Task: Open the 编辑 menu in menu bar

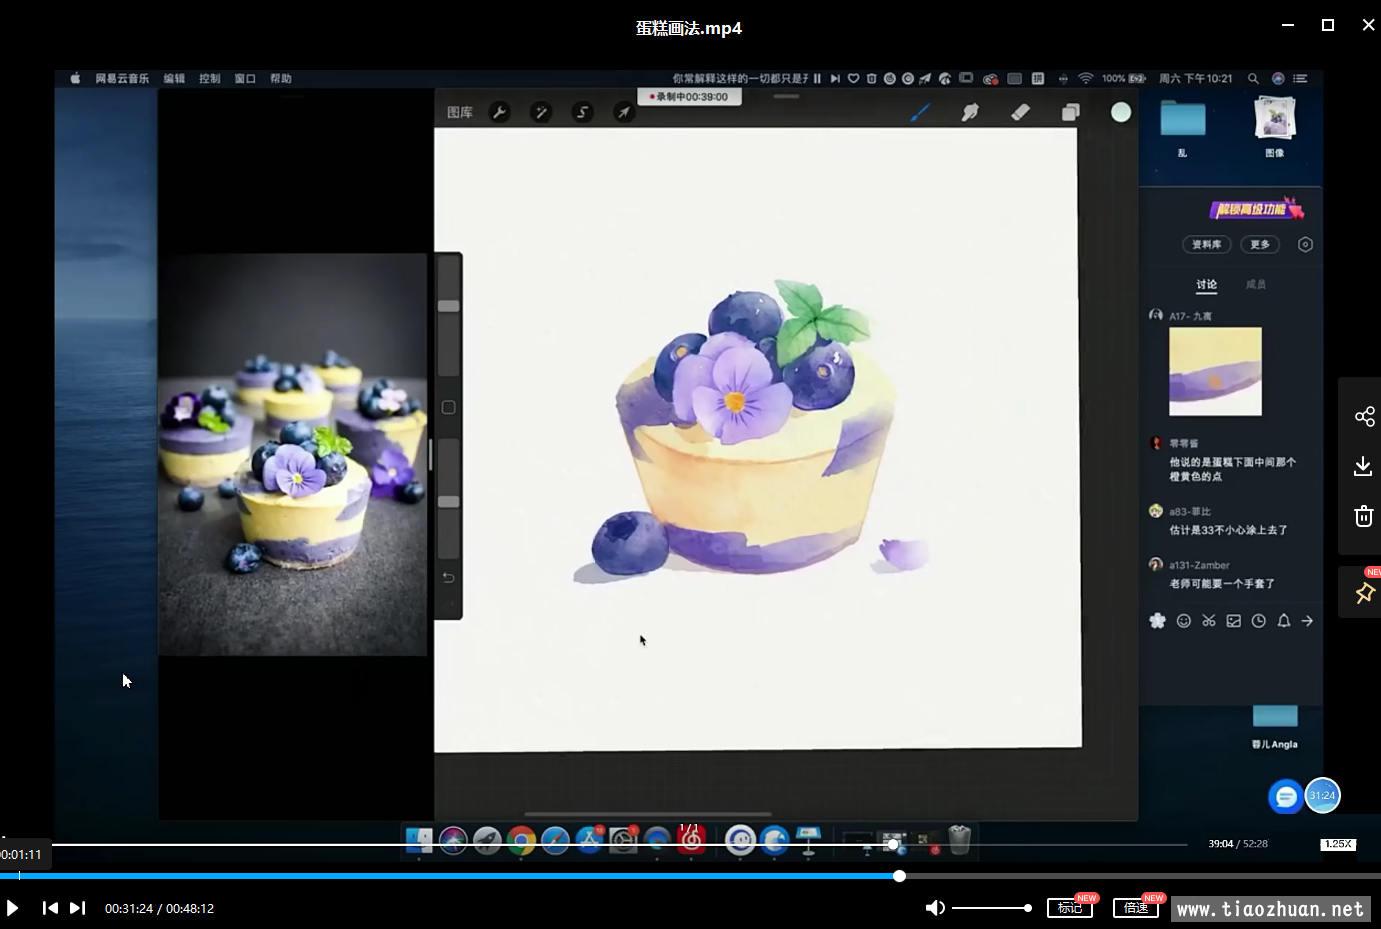Action: (x=174, y=78)
